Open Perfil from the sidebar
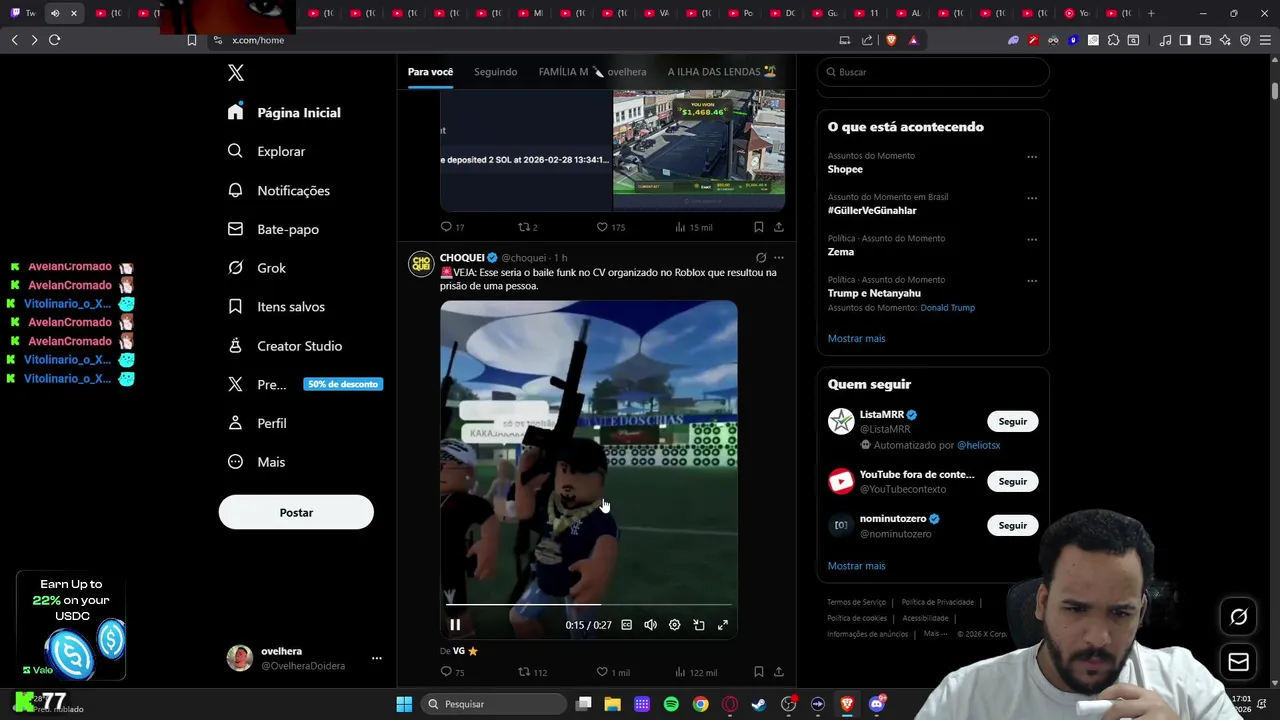 coord(257,423)
